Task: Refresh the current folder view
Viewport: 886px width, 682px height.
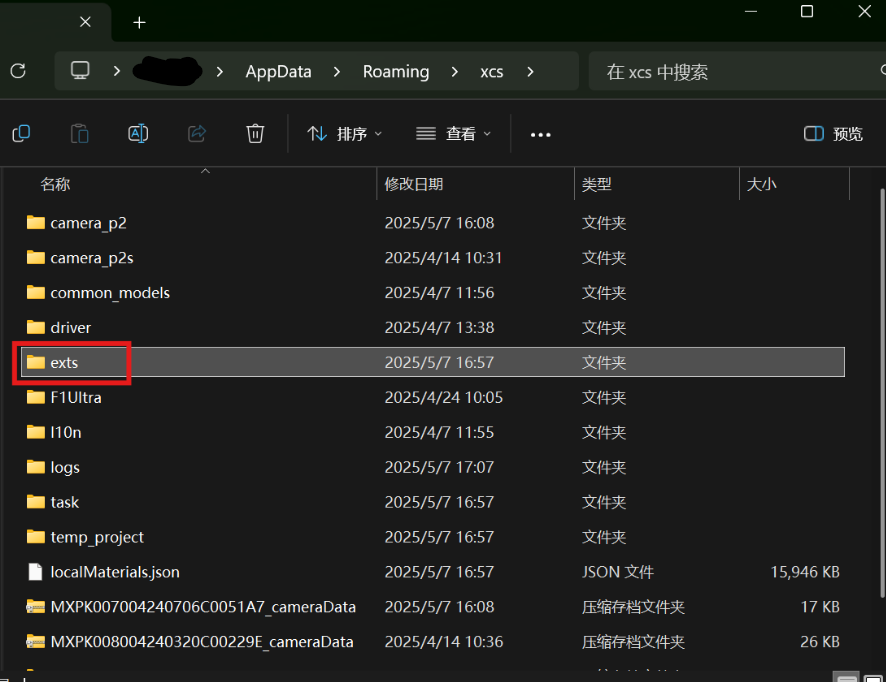Action: point(18,71)
